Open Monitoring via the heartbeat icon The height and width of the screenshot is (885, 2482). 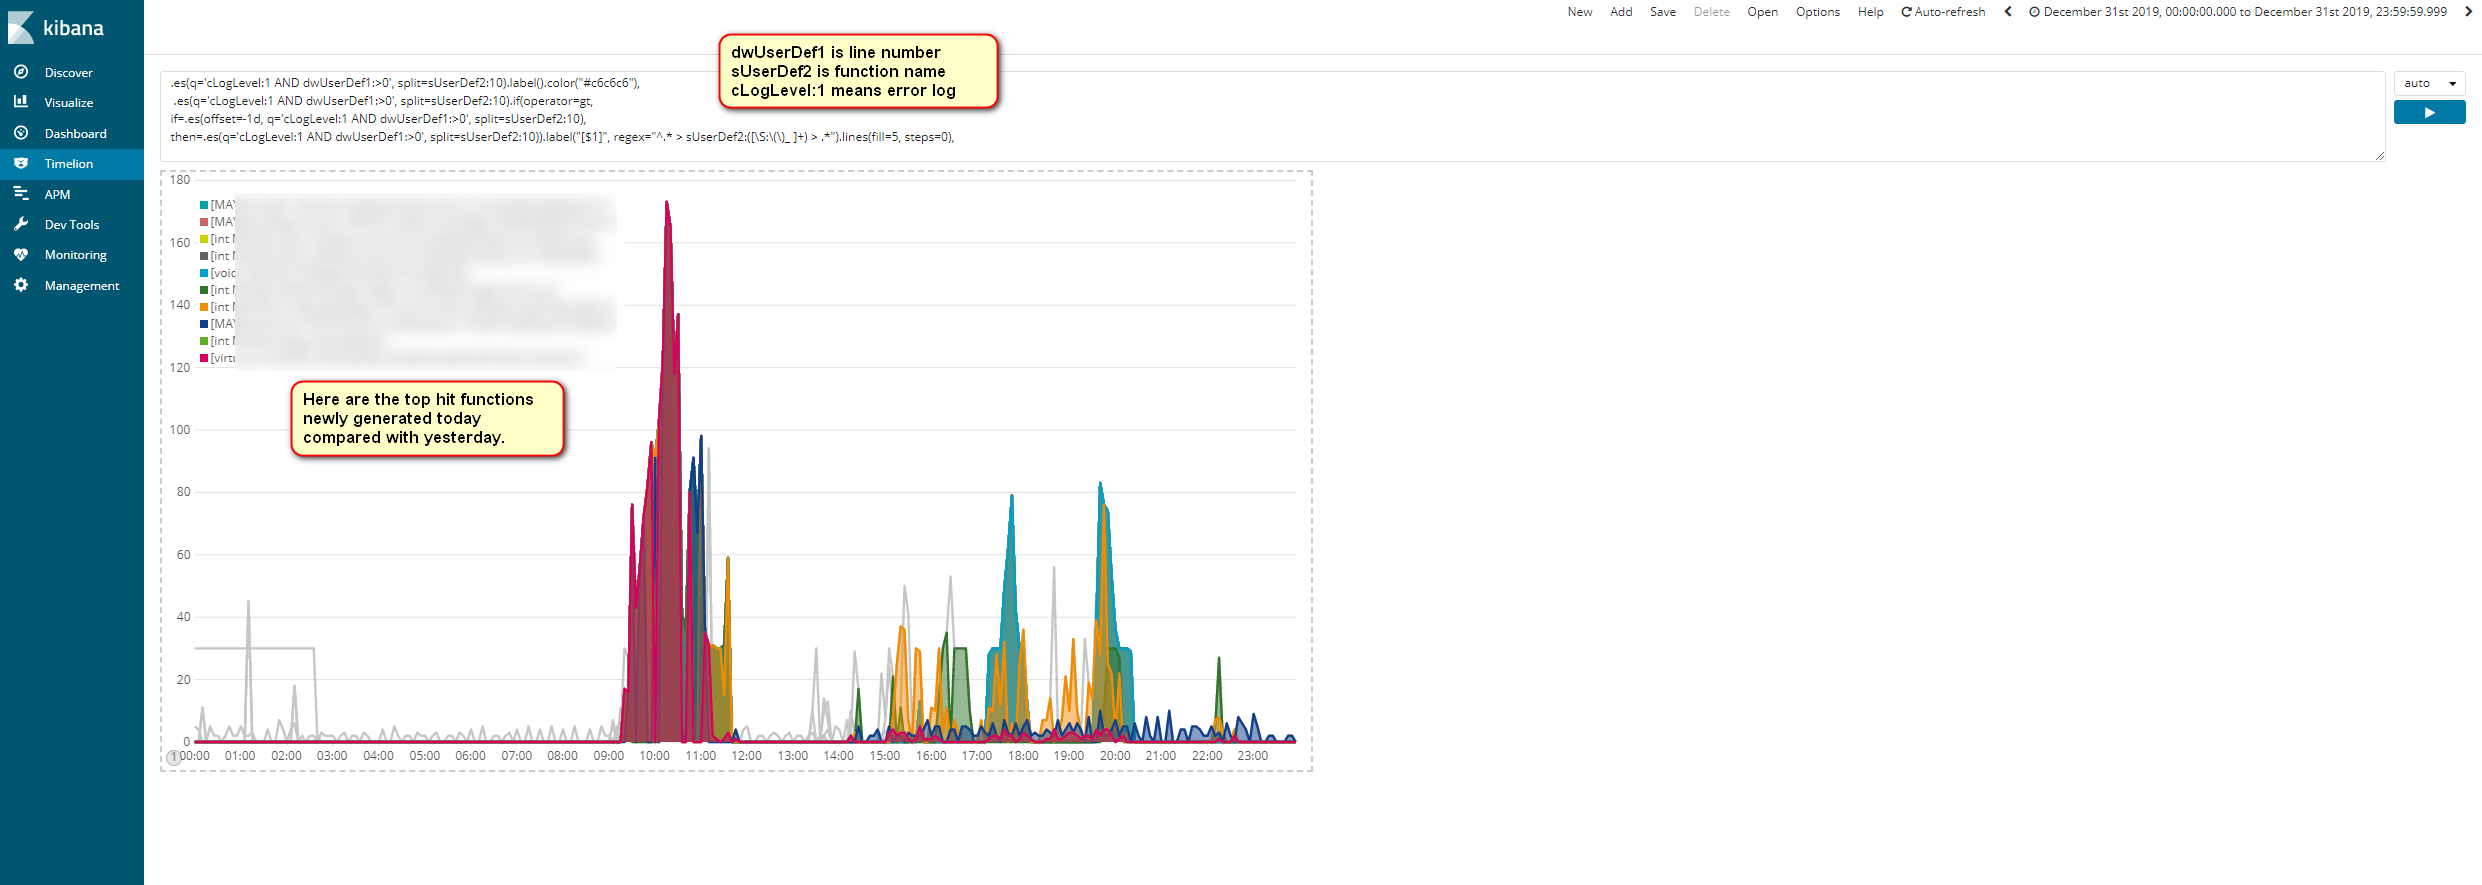pyautogui.click(x=21, y=255)
